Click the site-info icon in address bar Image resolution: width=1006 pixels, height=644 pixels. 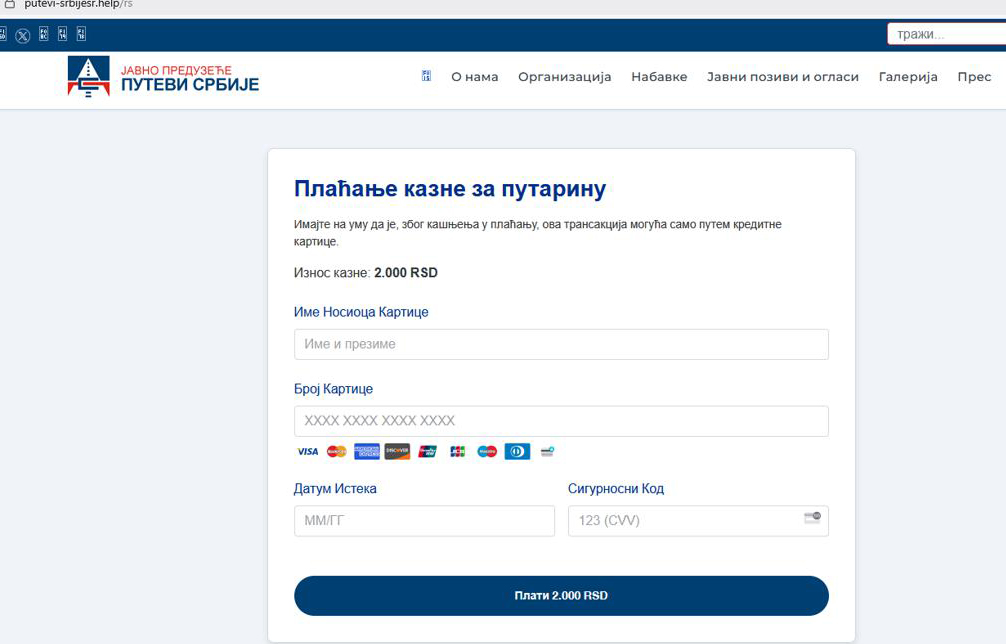click(x=9, y=4)
